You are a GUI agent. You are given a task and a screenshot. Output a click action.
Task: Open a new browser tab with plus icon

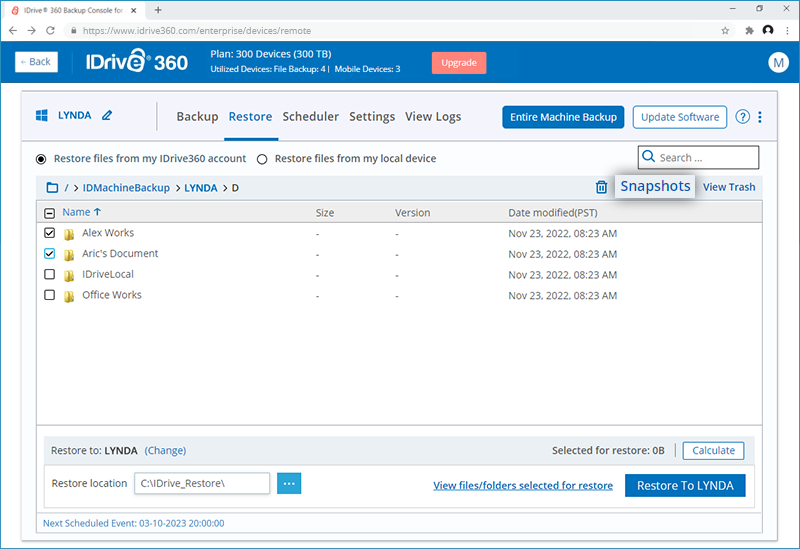[x=158, y=10]
